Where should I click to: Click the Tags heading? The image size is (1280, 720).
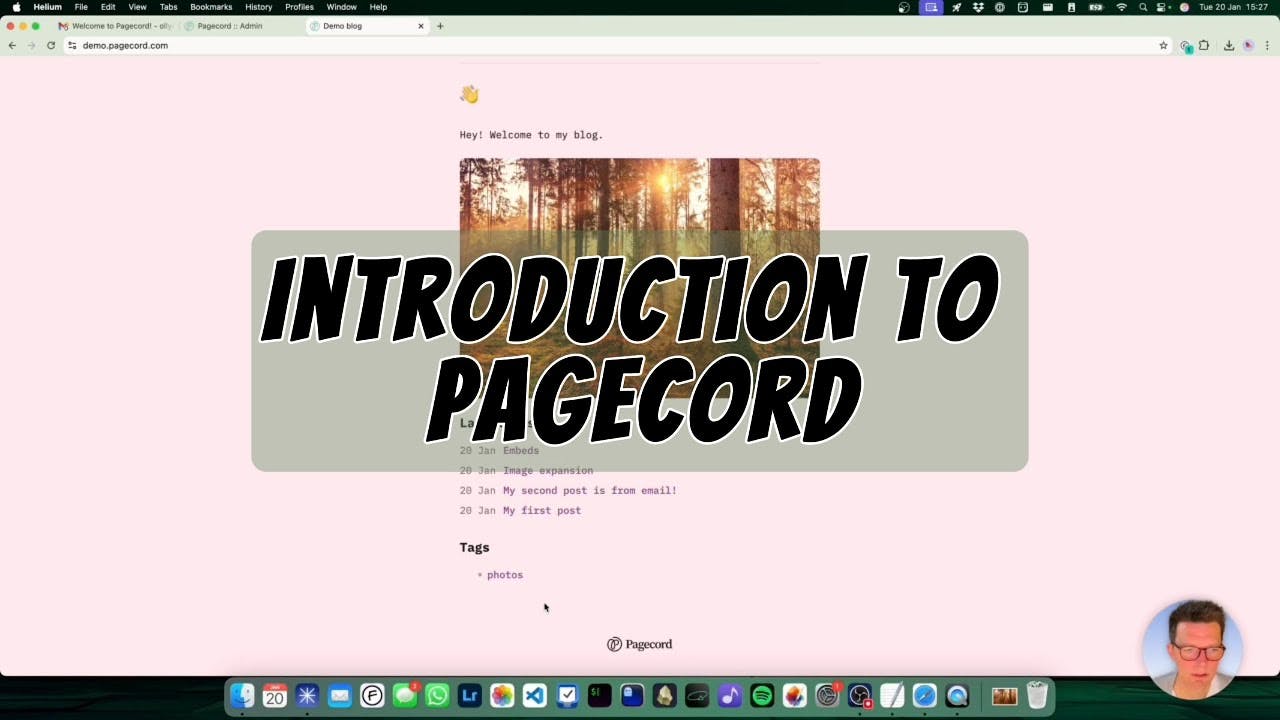click(474, 547)
